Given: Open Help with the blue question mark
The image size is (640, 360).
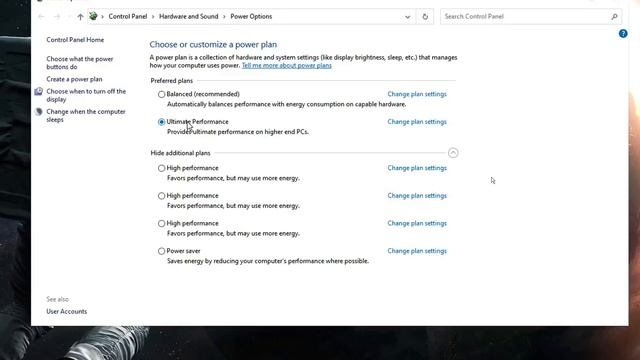Looking at the screenshot, I should coord(623,34).
